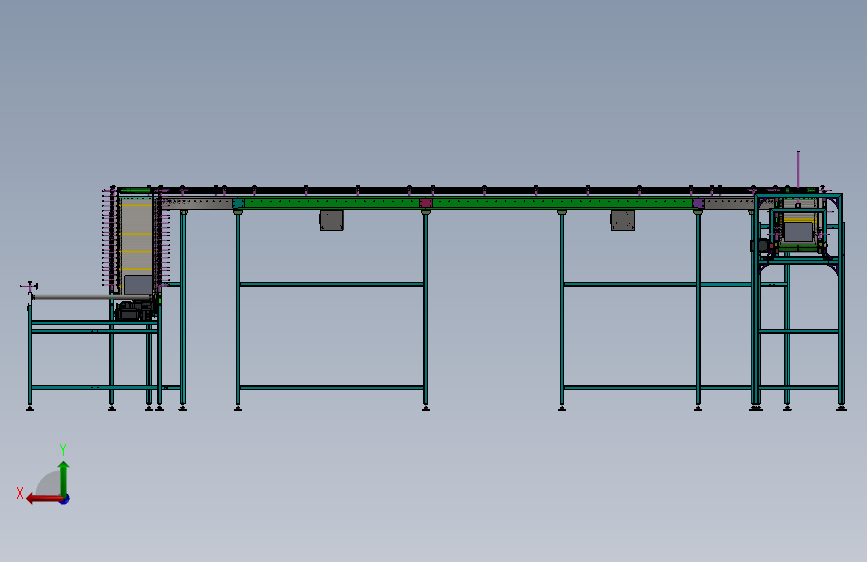Select the black motor under the left elevator

133,311
